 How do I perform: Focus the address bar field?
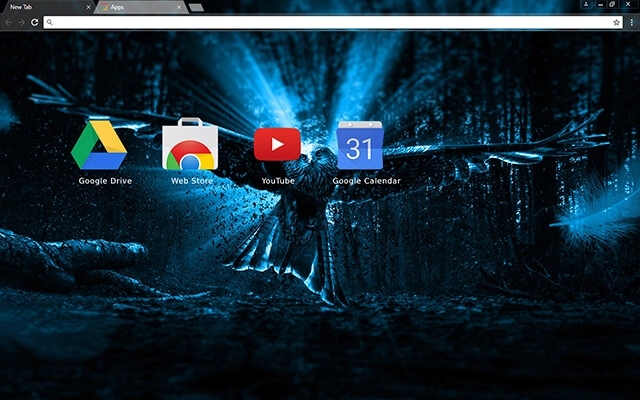(333, 22)
